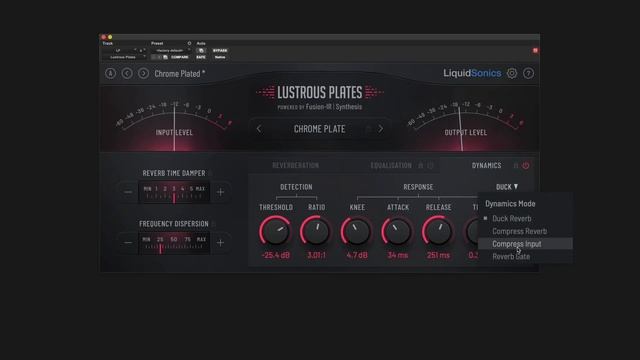Click the SAFE button

pyautogui.click(x=201, y=58)
